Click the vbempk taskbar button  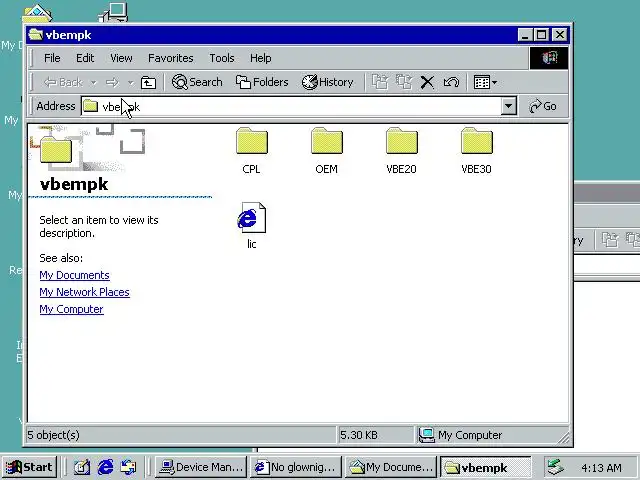(x=486, y=467)
